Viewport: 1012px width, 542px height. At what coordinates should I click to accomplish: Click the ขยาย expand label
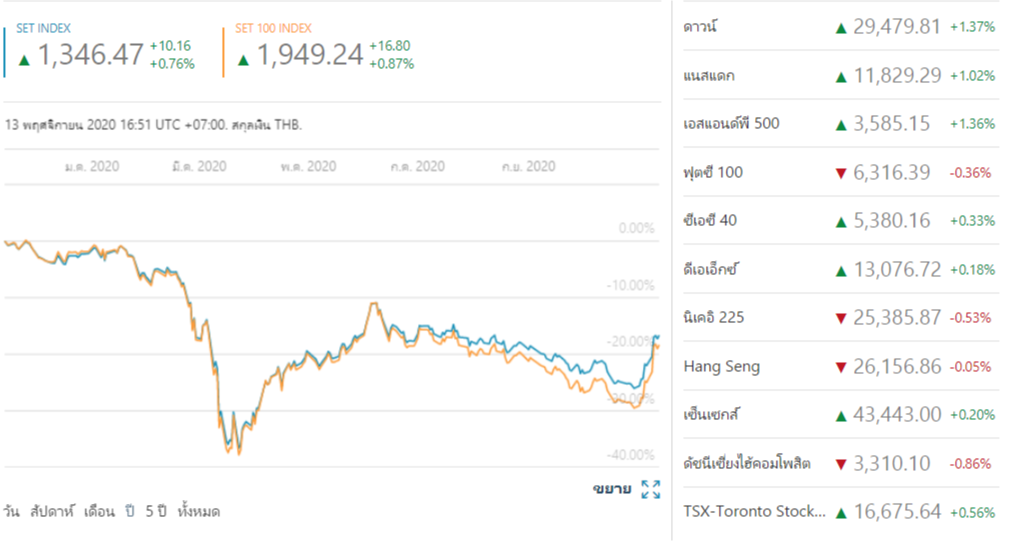click(611, 489)
